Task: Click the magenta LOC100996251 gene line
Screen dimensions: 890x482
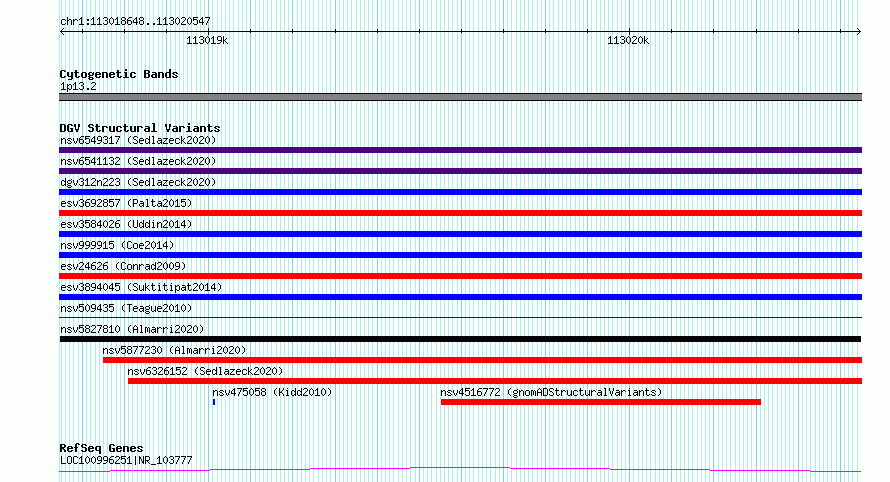Action: click(460, 470)
